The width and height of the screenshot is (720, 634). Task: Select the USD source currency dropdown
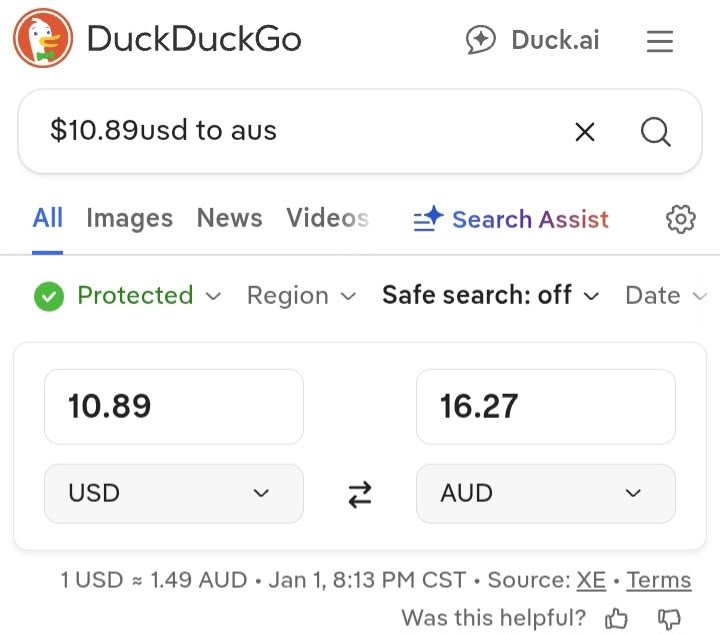[x=173, y=493]
